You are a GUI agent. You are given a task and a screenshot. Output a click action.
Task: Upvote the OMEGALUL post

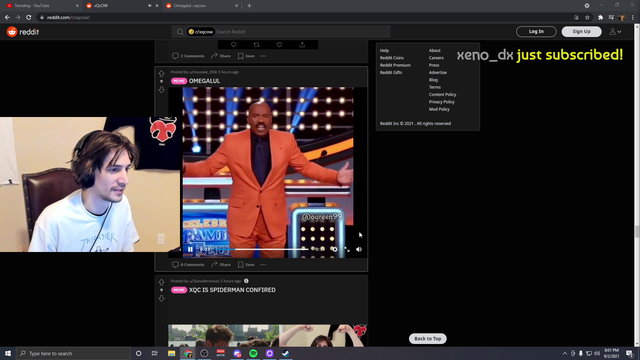click(x=161, y=74)
